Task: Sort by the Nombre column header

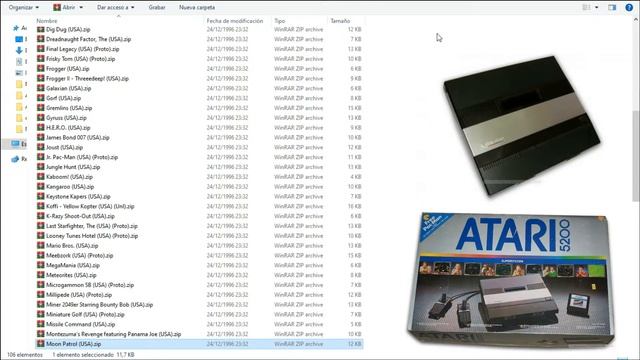Action: coord(47,21)
